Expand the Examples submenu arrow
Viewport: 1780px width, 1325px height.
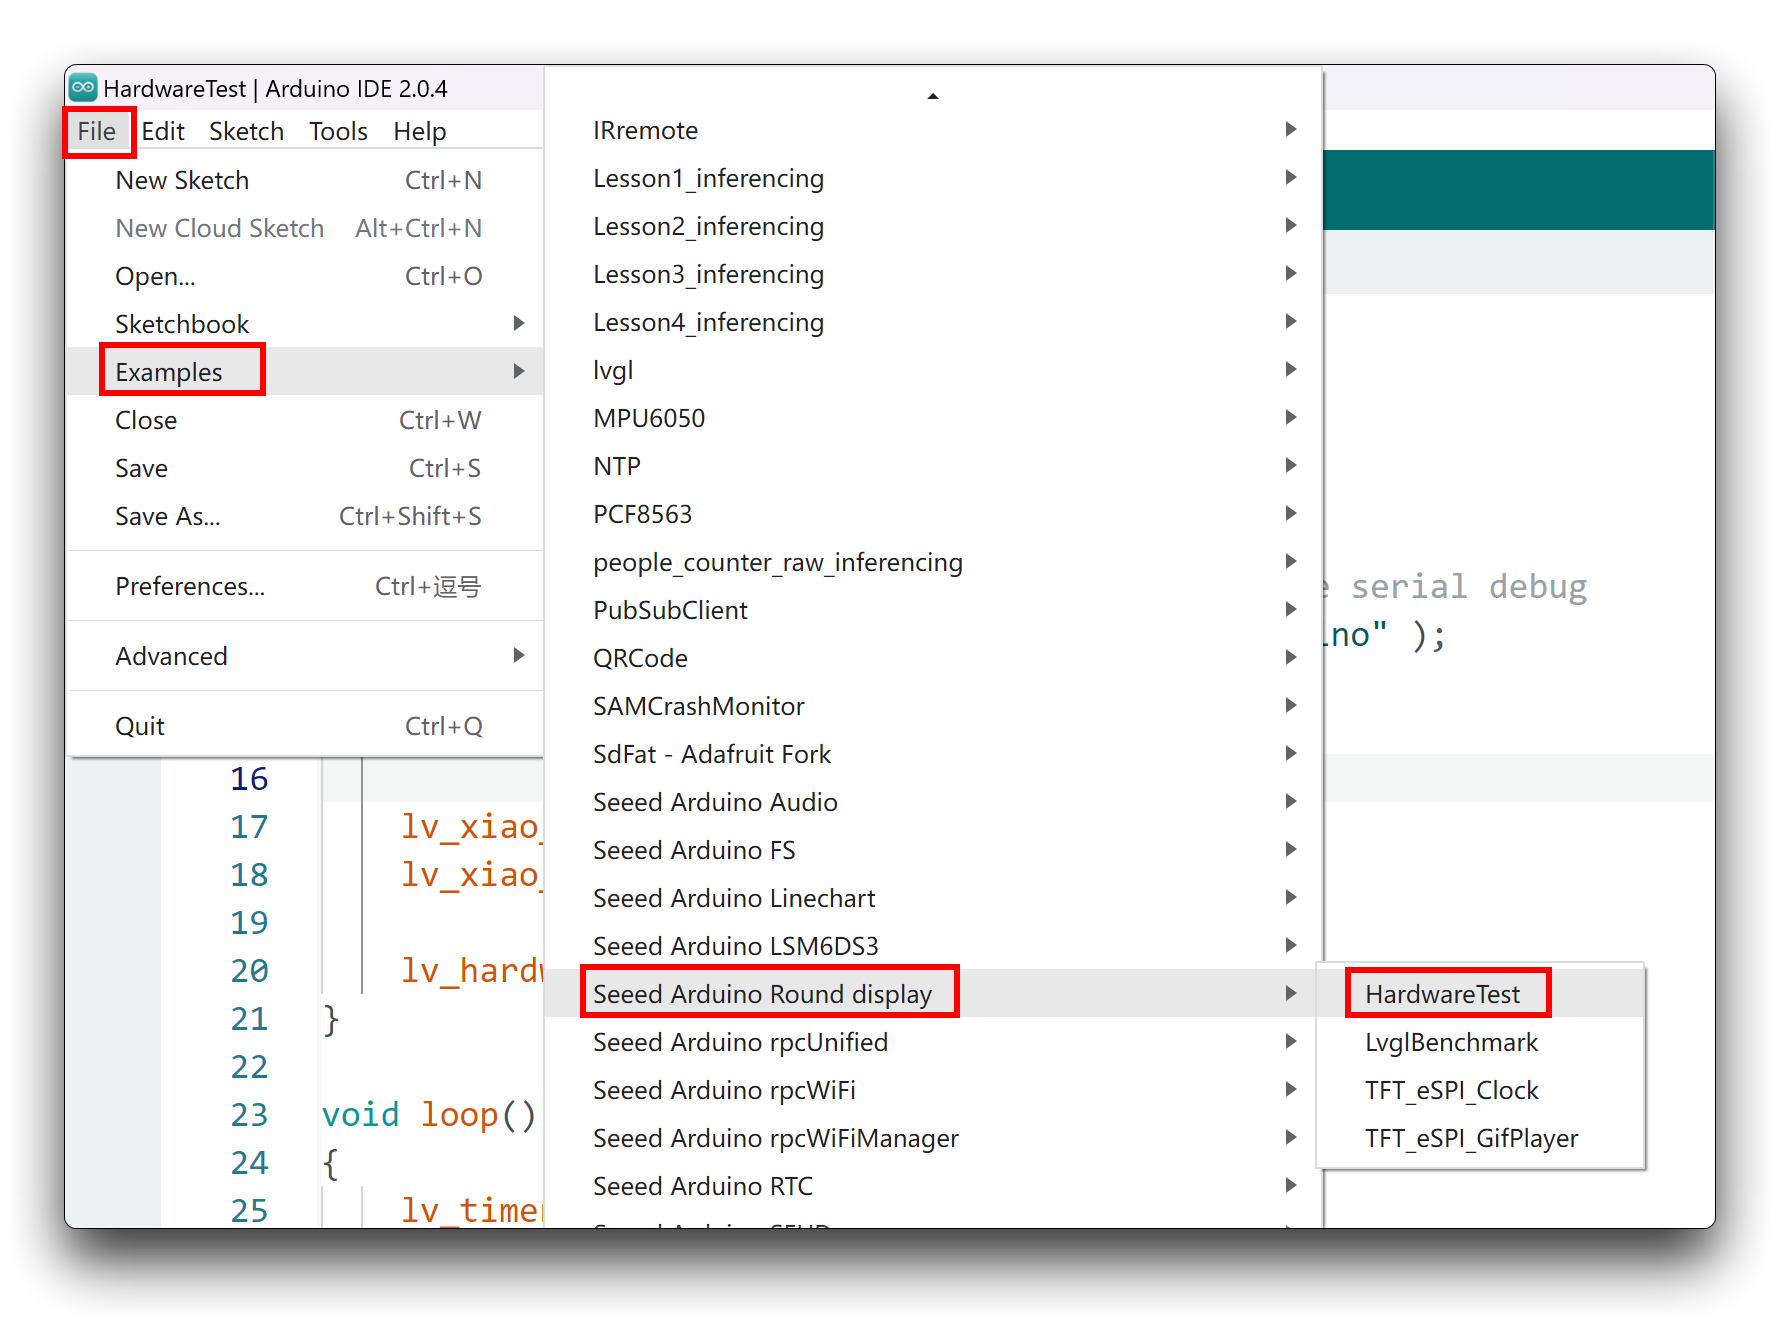pyautogui.click(x=519, y=372)
